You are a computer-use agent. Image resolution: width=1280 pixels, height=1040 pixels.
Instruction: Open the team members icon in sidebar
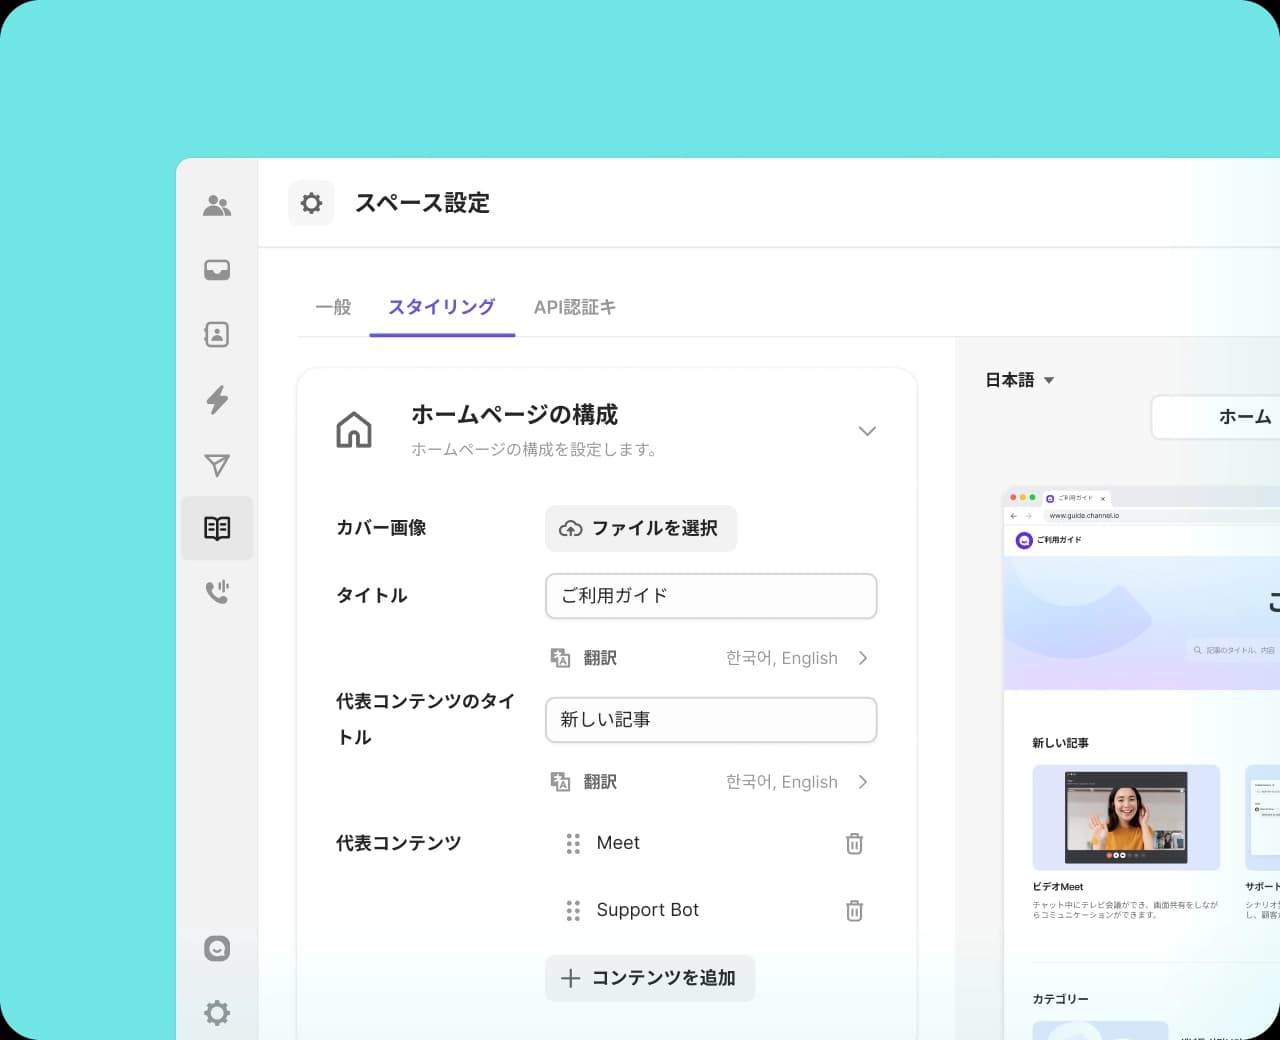(217, 206)
